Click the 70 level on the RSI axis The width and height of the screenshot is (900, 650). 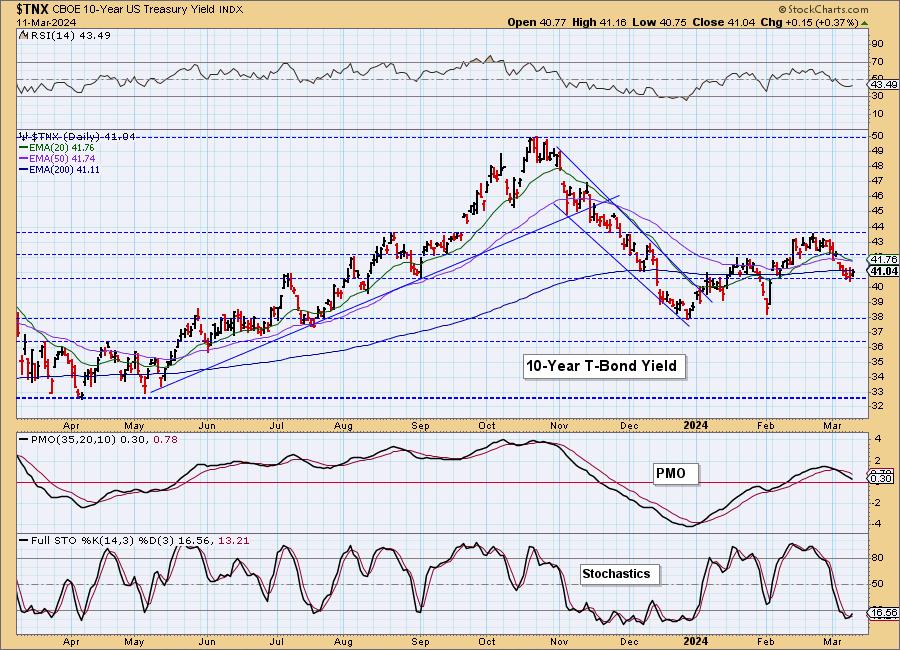(x=878, y=62)
